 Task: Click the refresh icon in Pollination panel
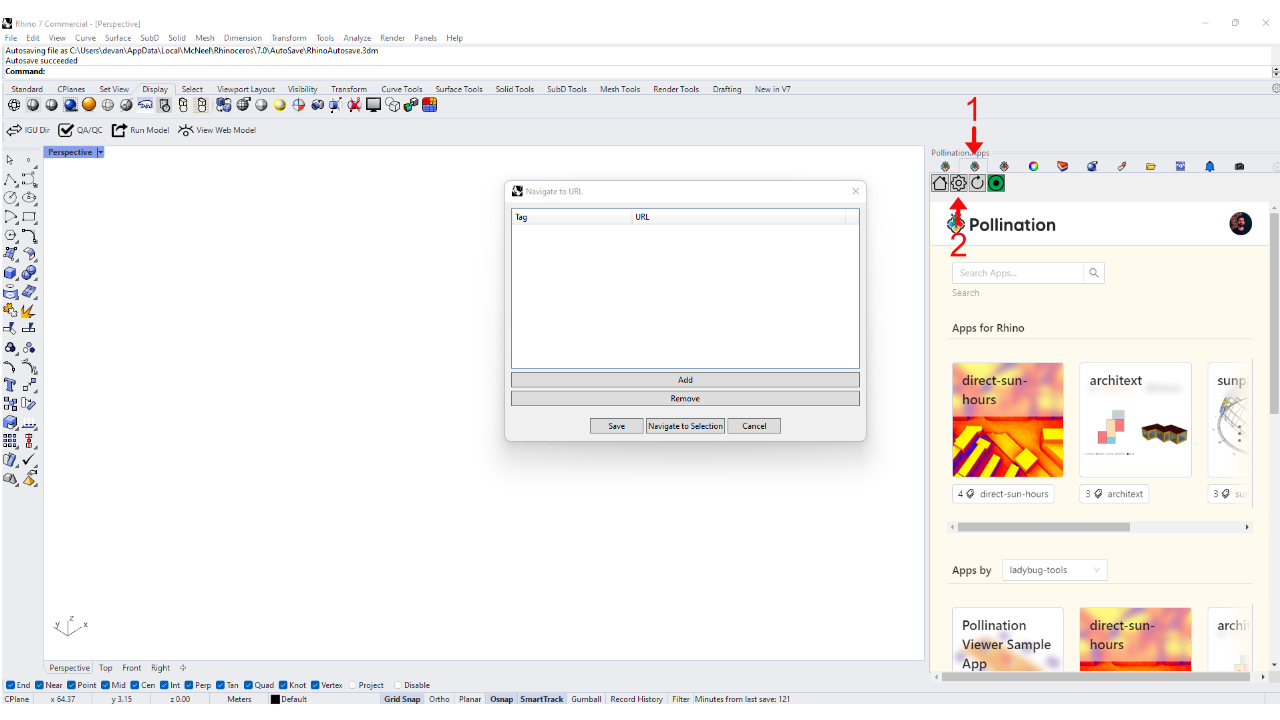point(977,183)
